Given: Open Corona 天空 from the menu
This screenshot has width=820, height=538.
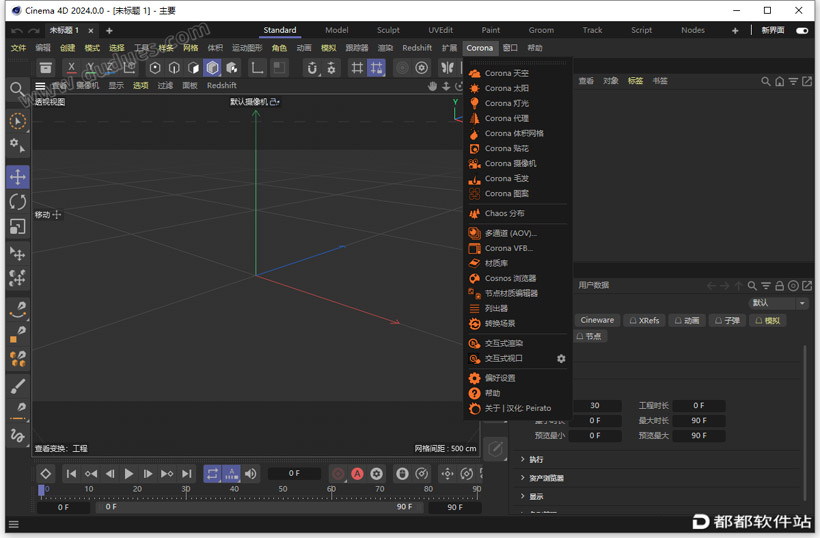Looking at the screenshot, I should click(506, 73).
